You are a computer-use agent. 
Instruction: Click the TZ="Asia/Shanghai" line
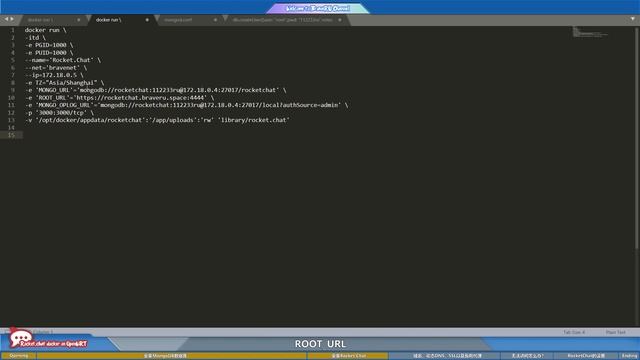(x=64, y=83)
